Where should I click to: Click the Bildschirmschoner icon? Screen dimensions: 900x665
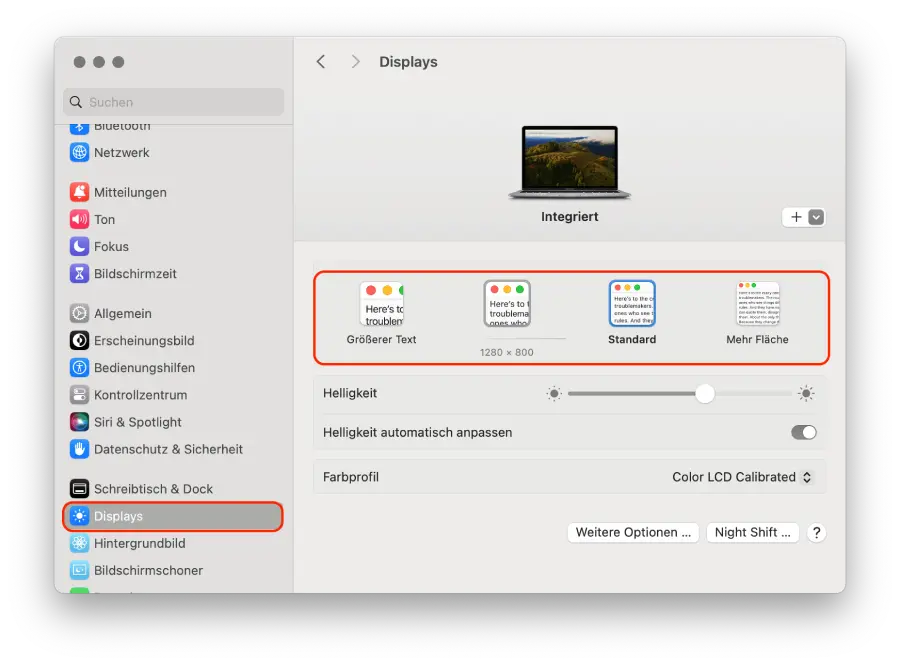79,570
